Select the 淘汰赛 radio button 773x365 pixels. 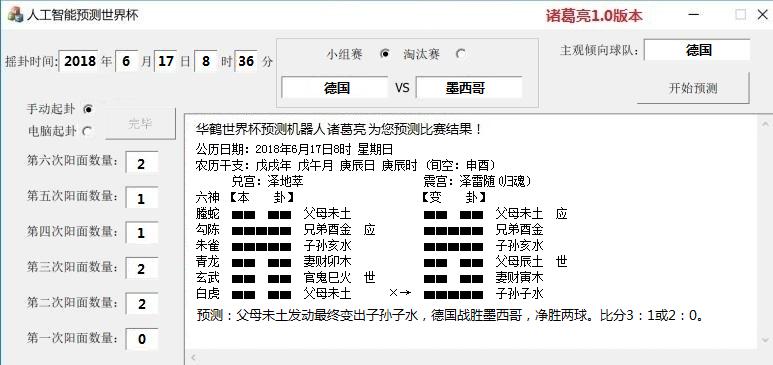(x=460, y=54)
